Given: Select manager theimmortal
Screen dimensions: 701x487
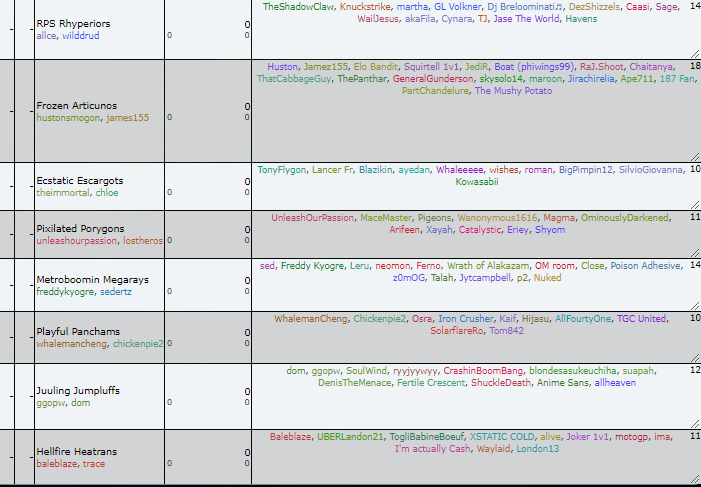Looking at the screenshot, I should (63, 193).
